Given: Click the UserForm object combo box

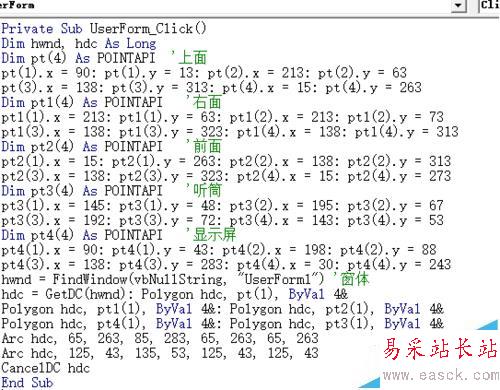Looking at the screenshot, I should (x=233, y=6).
